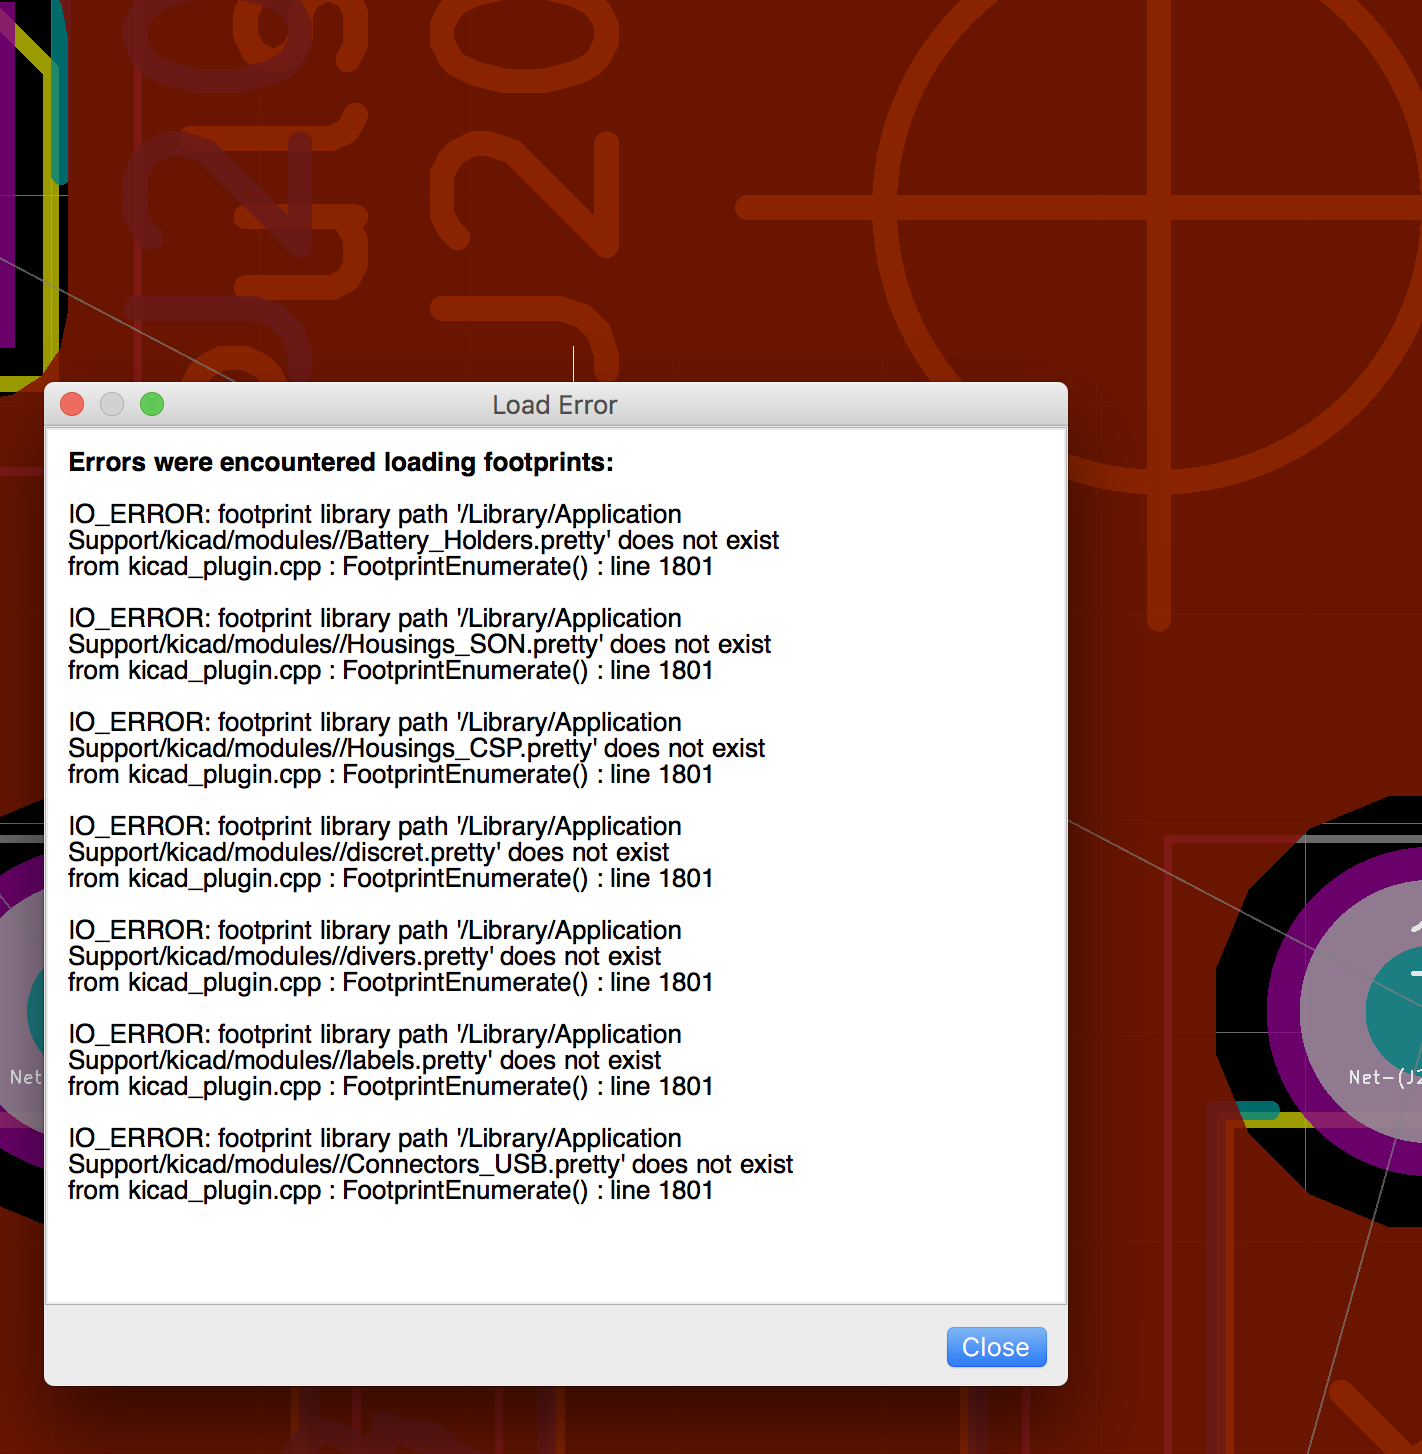Screen dimensions: 1422x1454
Task: Click the Close button in Load Error dialog
Action: (996, 1347)
